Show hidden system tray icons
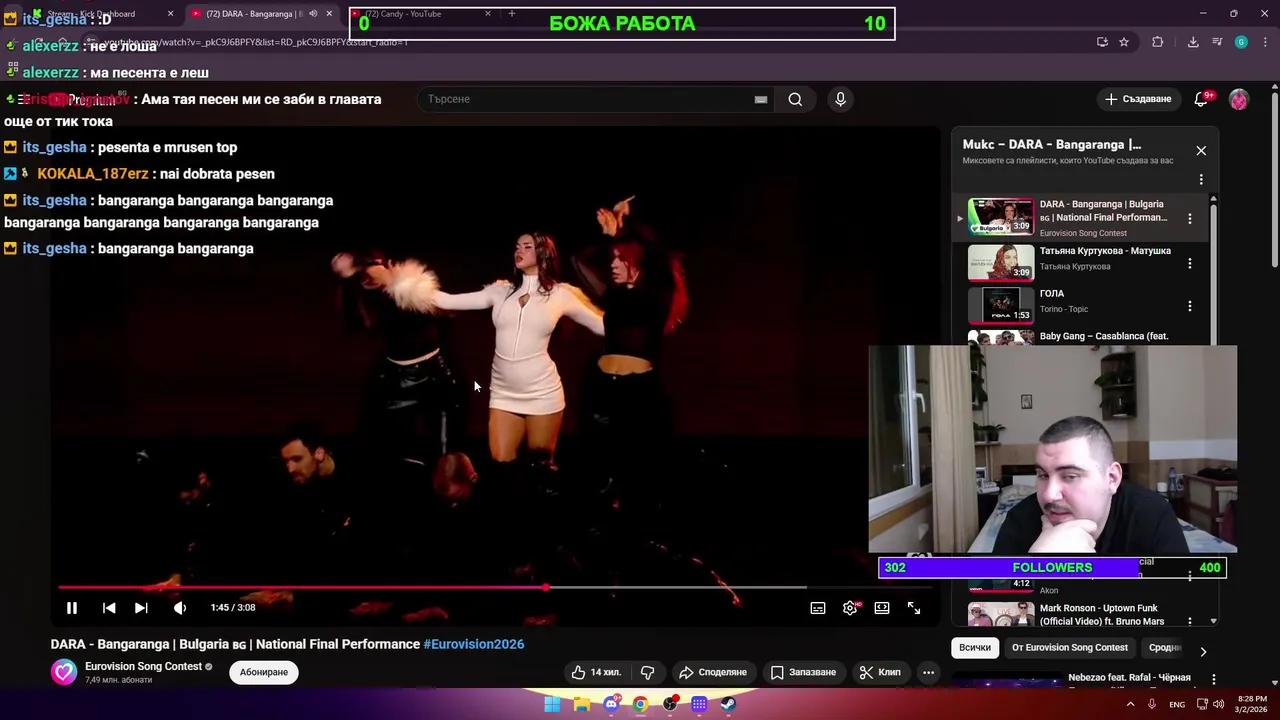The width and height of the screenshot is (1280, 720). tap(1131, 704)
